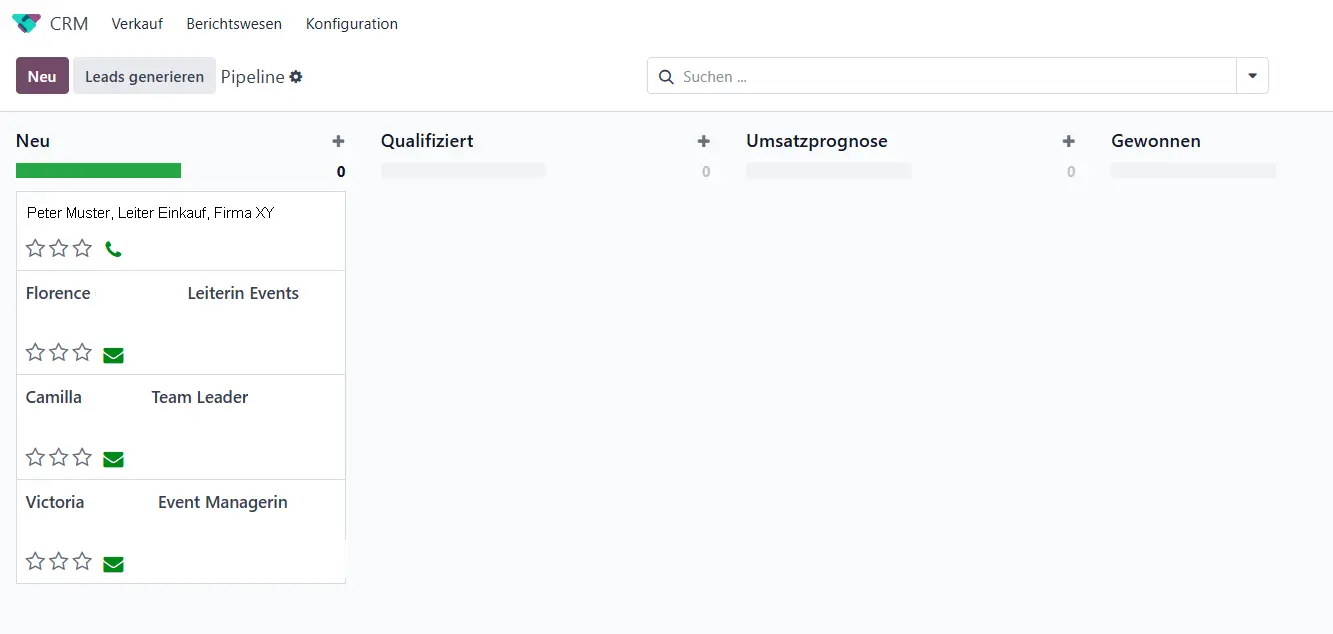Set first priority star on Victoria card
This screenshot has width=1333, height=634.
[x=36, y=561]
